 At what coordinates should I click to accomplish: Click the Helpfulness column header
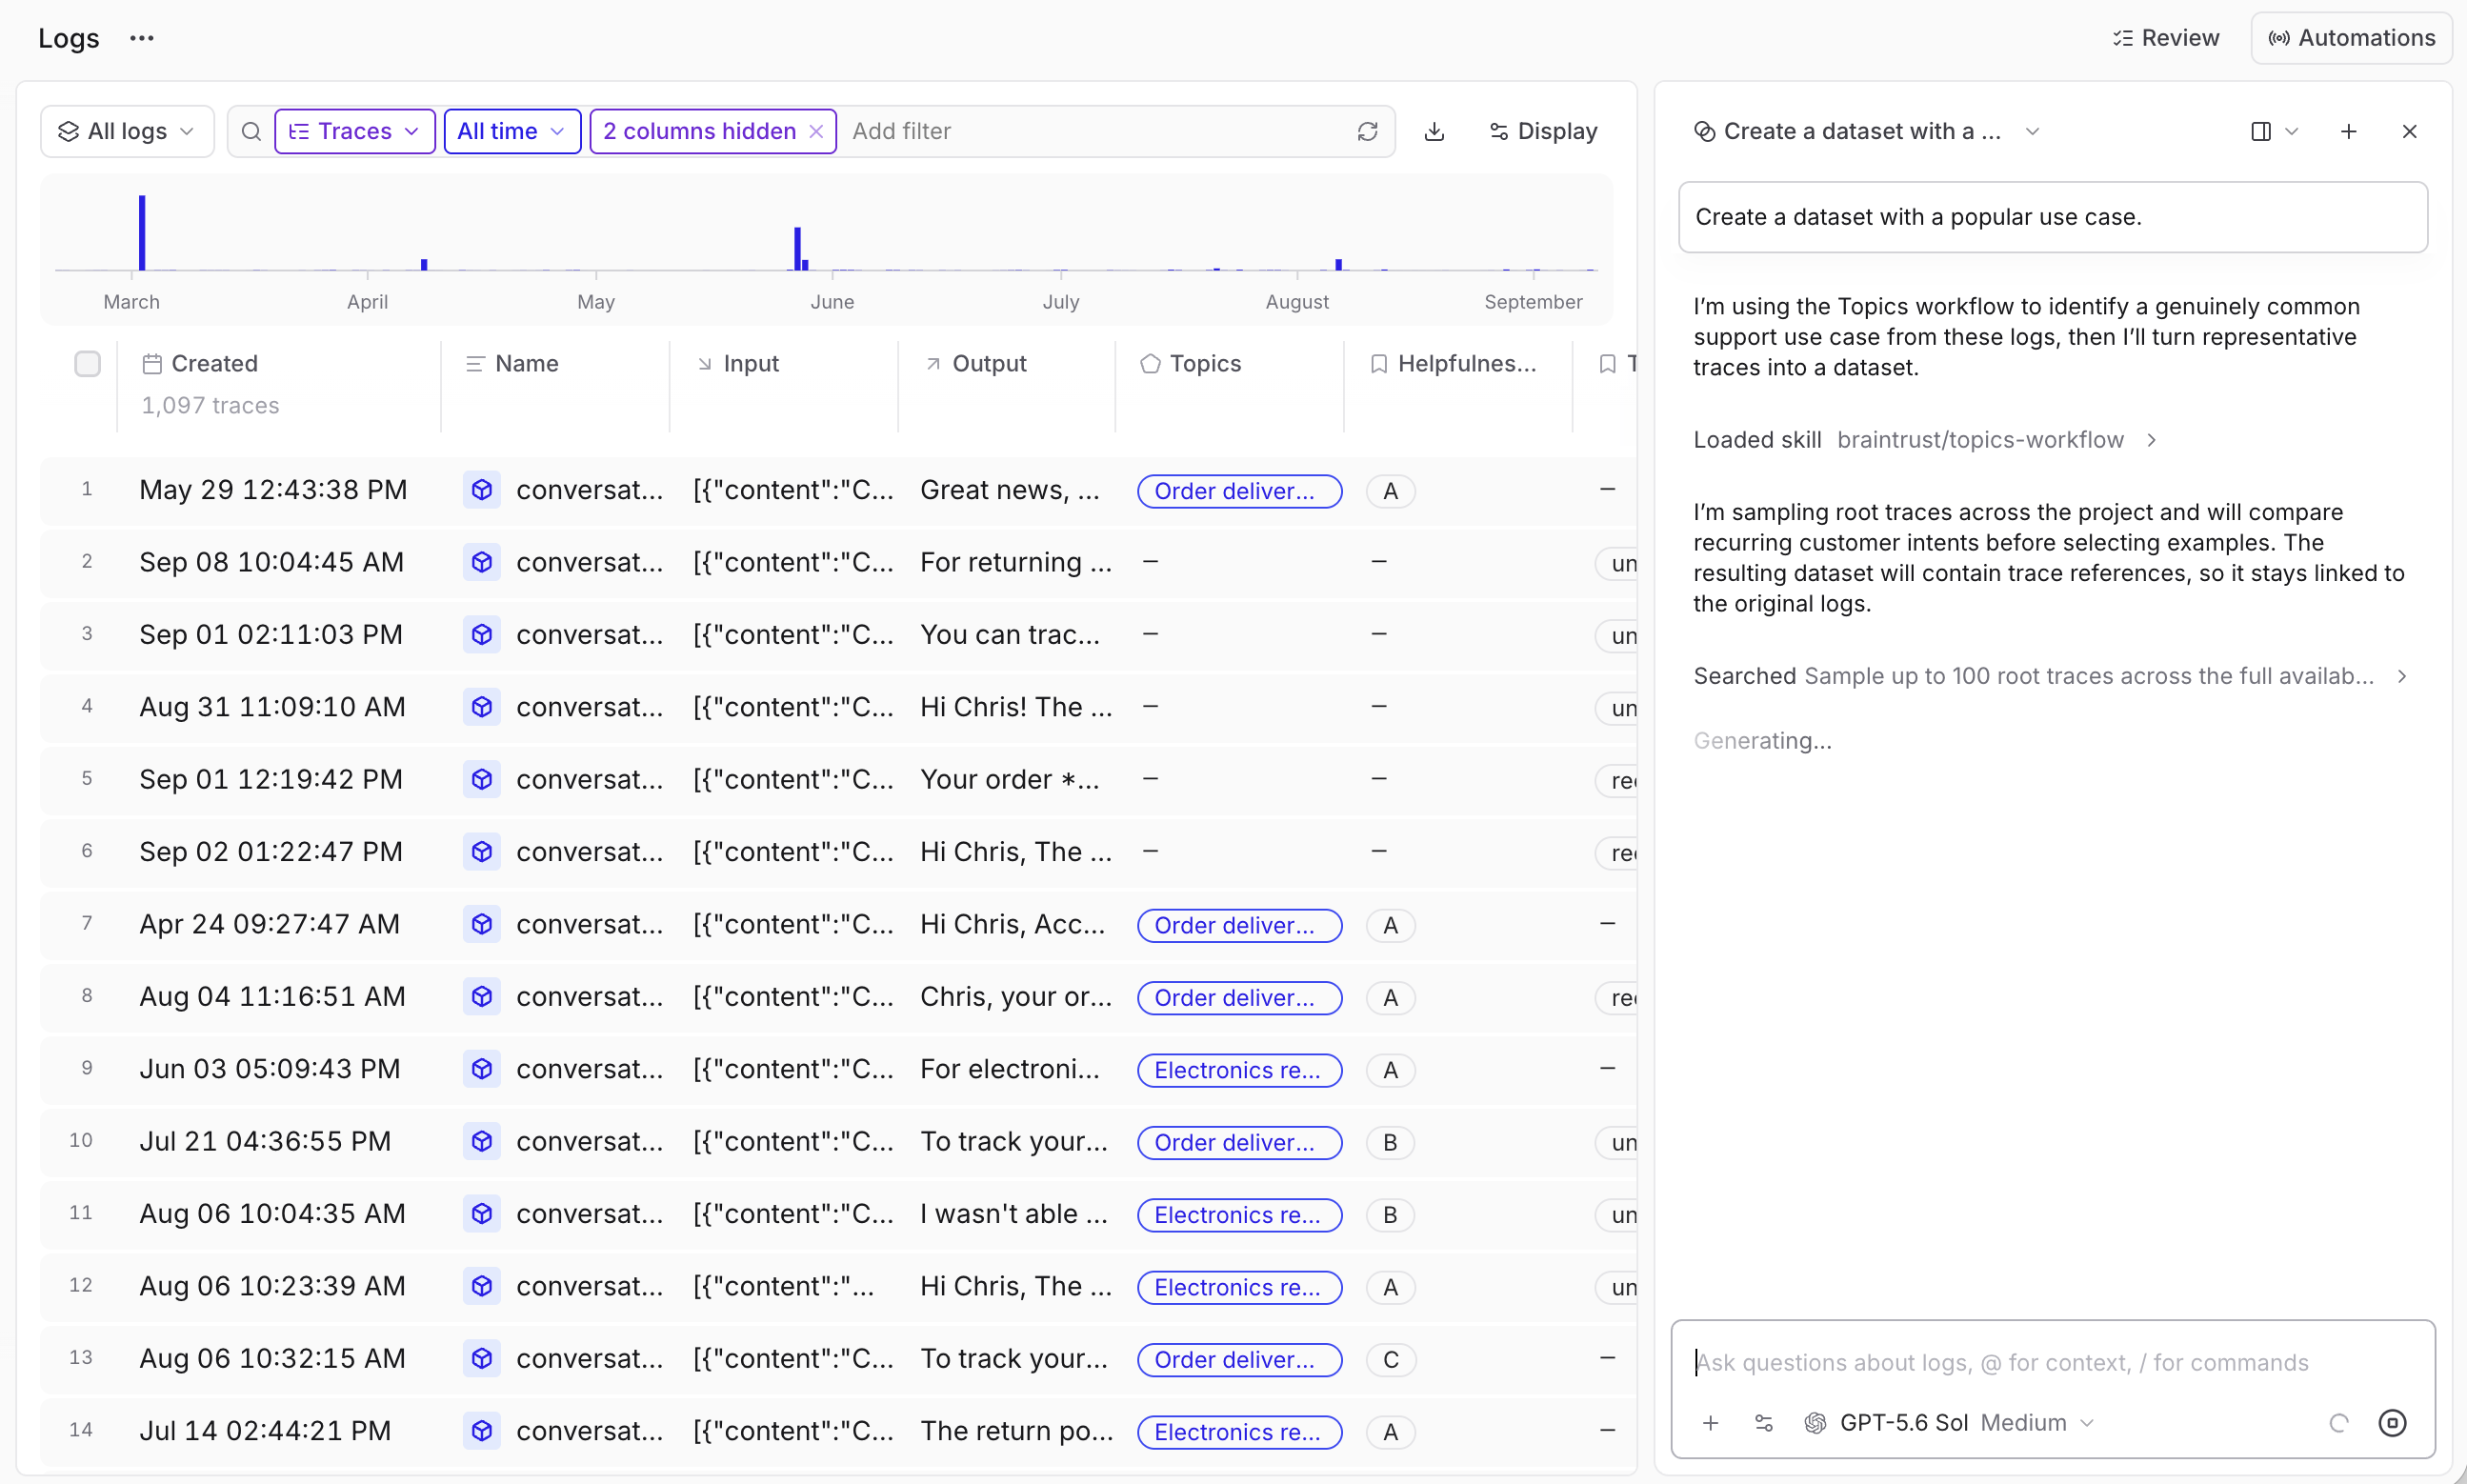point(1453,363)
